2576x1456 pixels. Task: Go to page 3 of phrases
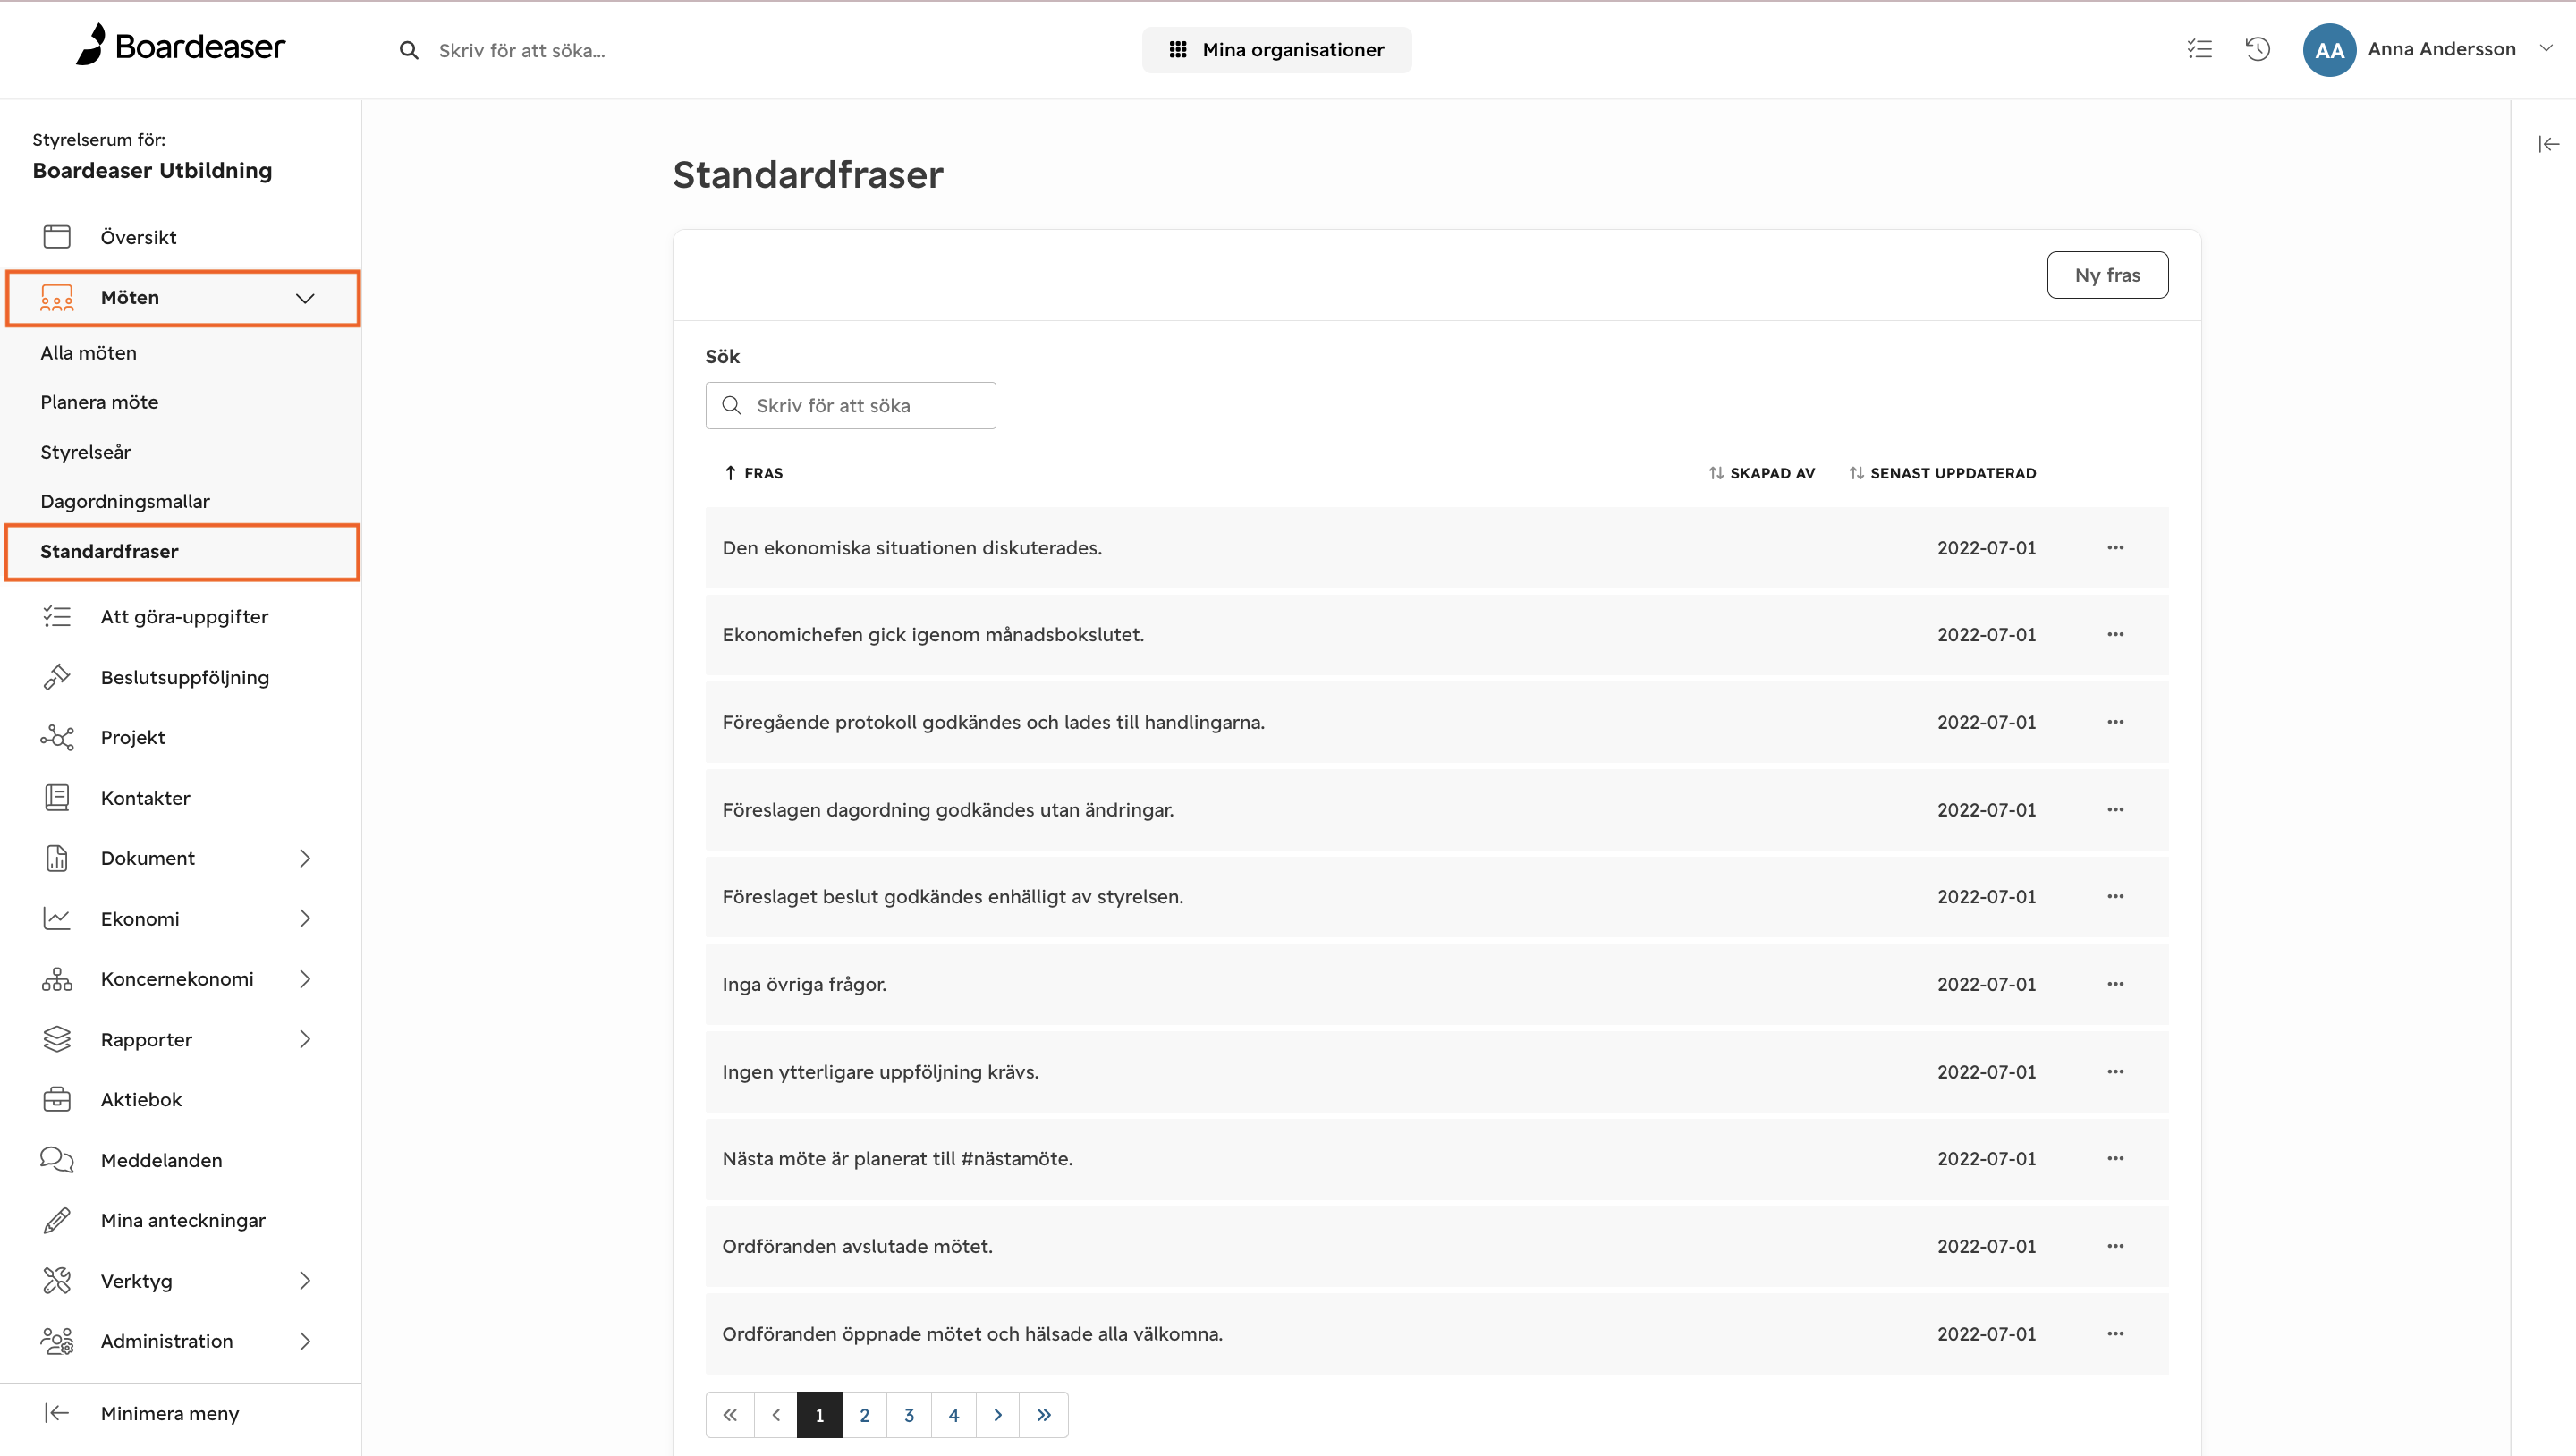click(909, 1414)
